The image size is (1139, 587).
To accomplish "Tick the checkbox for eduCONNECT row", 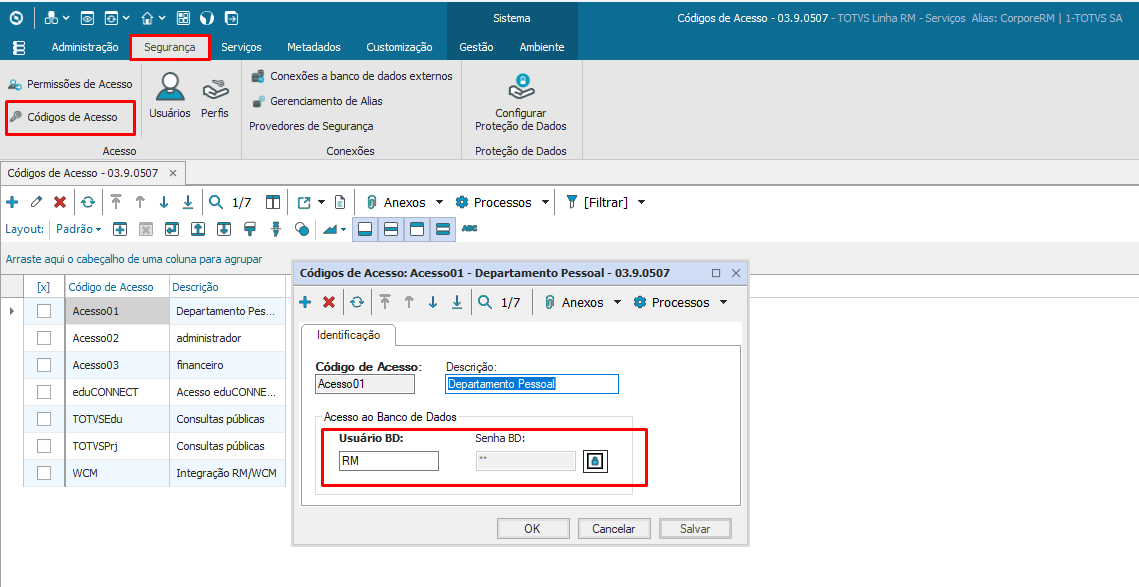I will pyautogui.click(x=44, y=392).
